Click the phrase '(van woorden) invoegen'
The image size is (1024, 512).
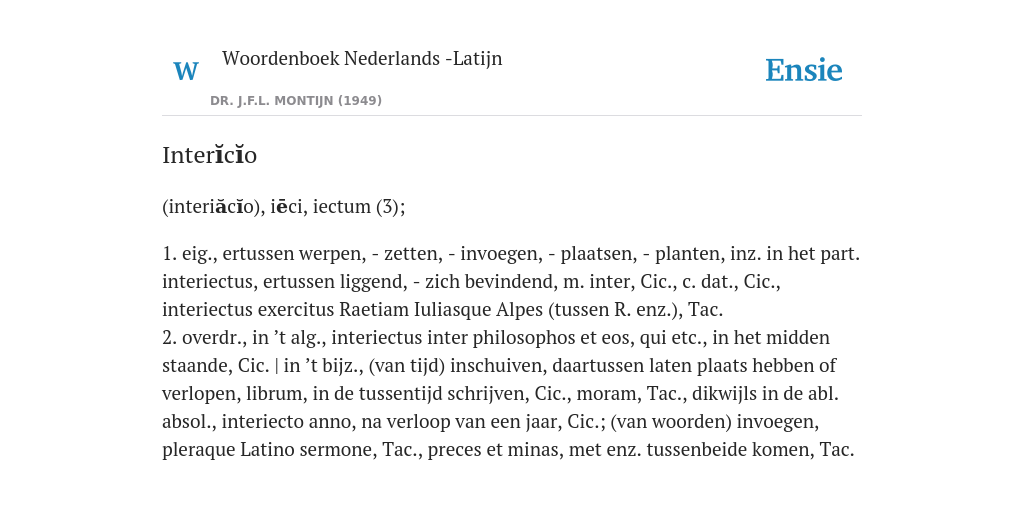click(x=714, y=422)
